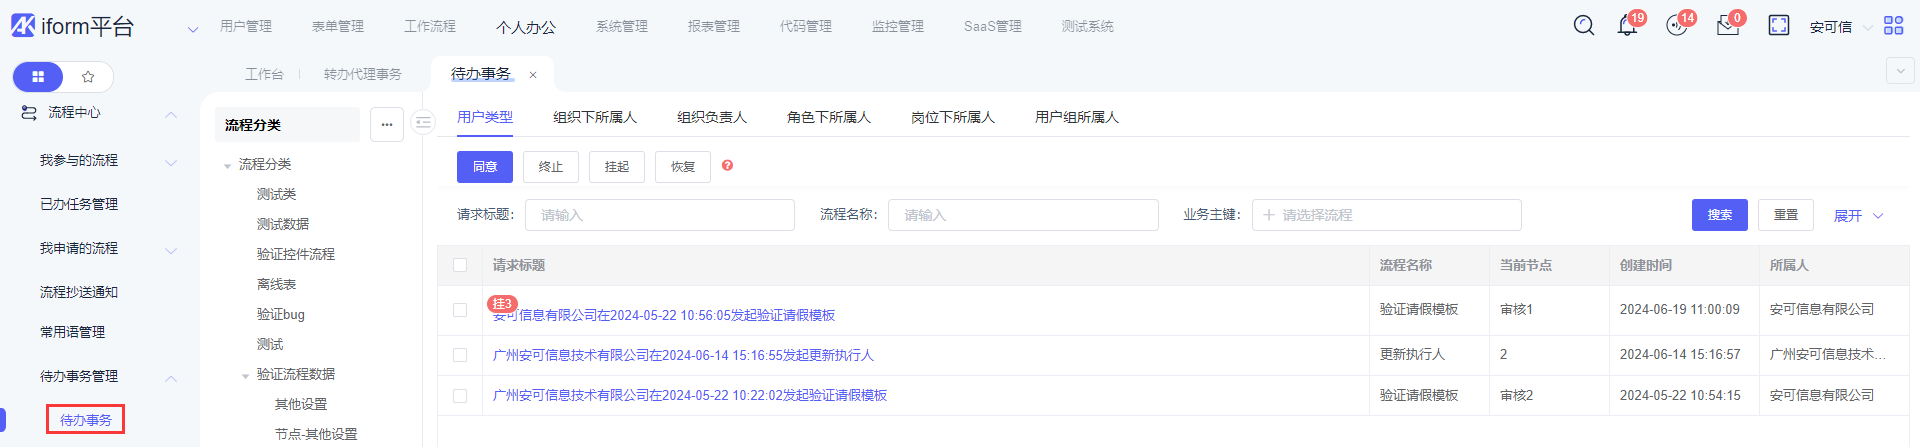Image resolution: width=1920 pixels, height=447 pixels.
Task: Click the red help question mark icon
Action: (x=727, y=166)
